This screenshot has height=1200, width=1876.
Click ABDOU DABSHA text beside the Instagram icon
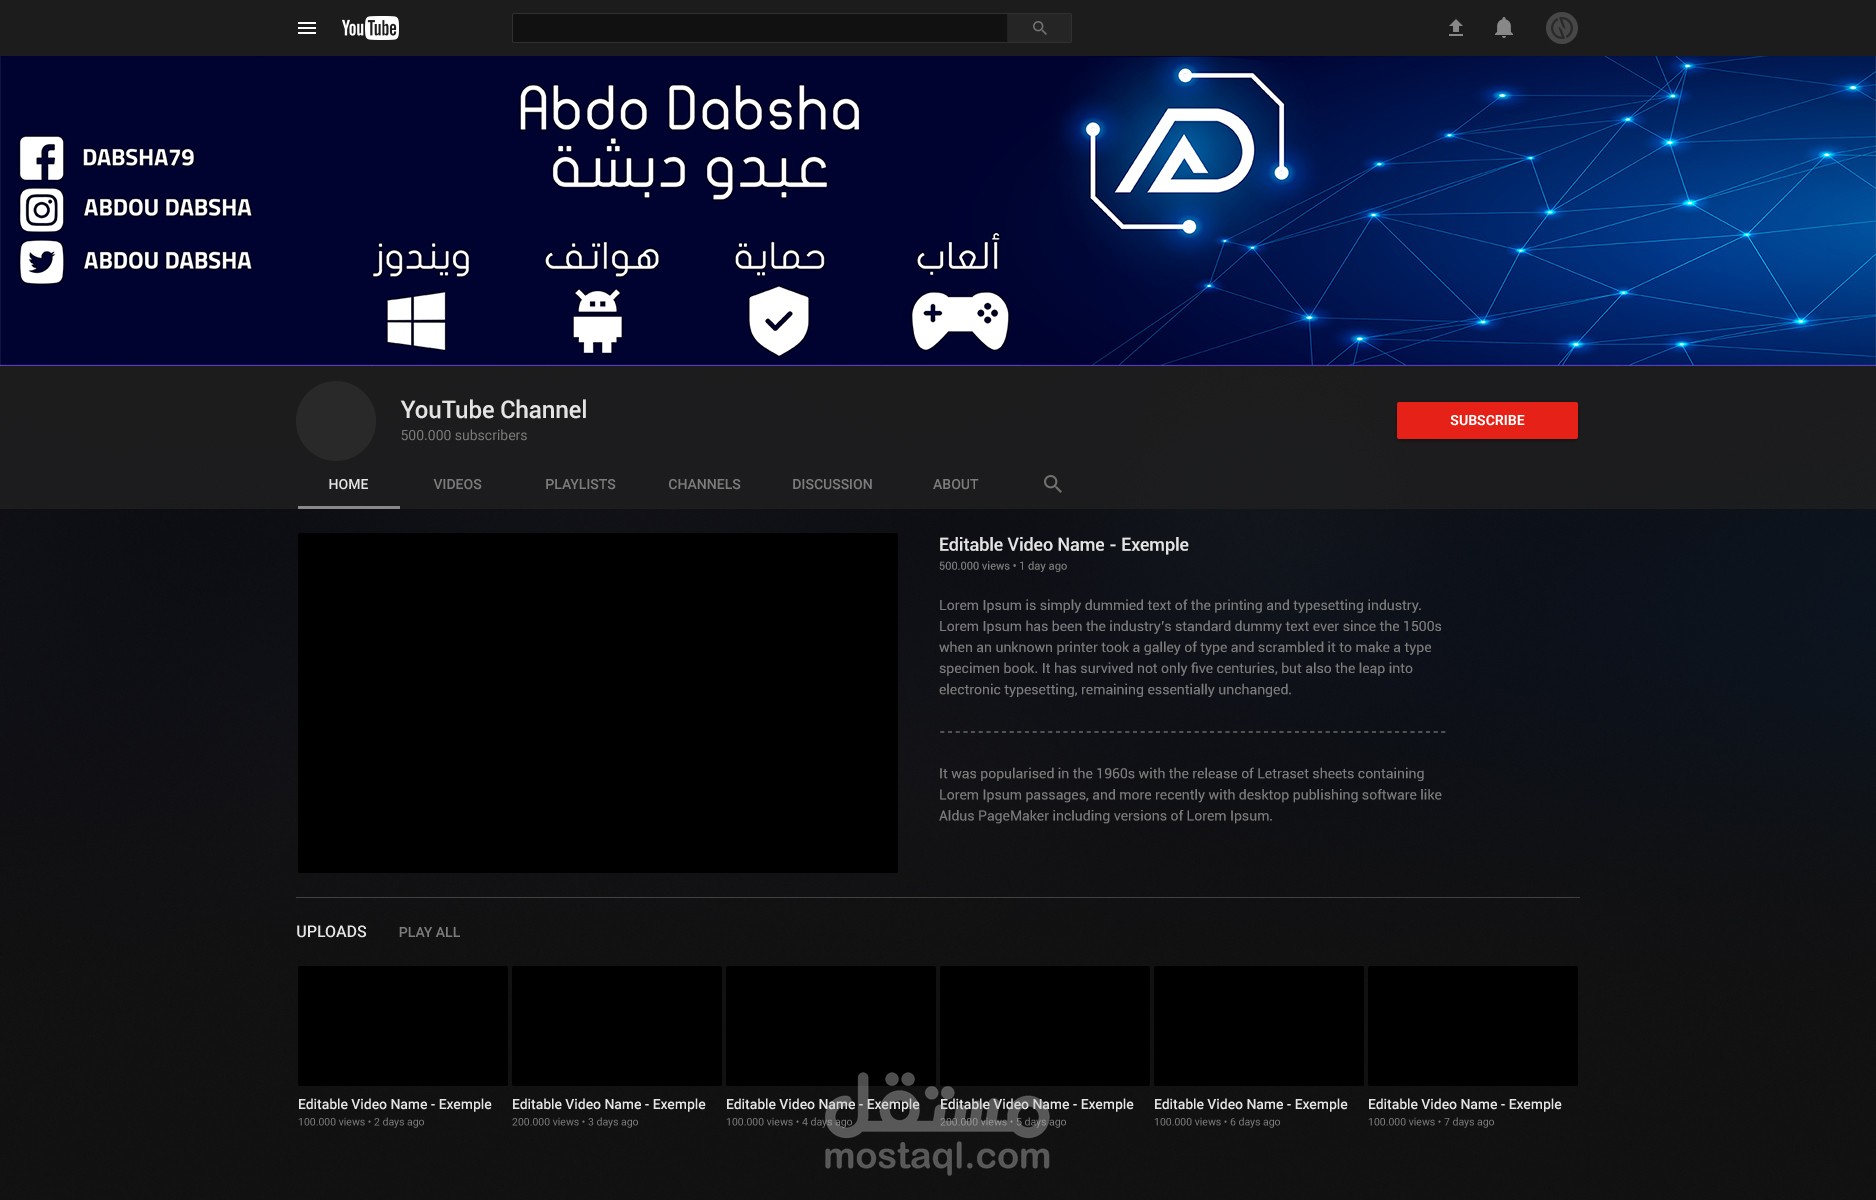[x=168, y=208]
